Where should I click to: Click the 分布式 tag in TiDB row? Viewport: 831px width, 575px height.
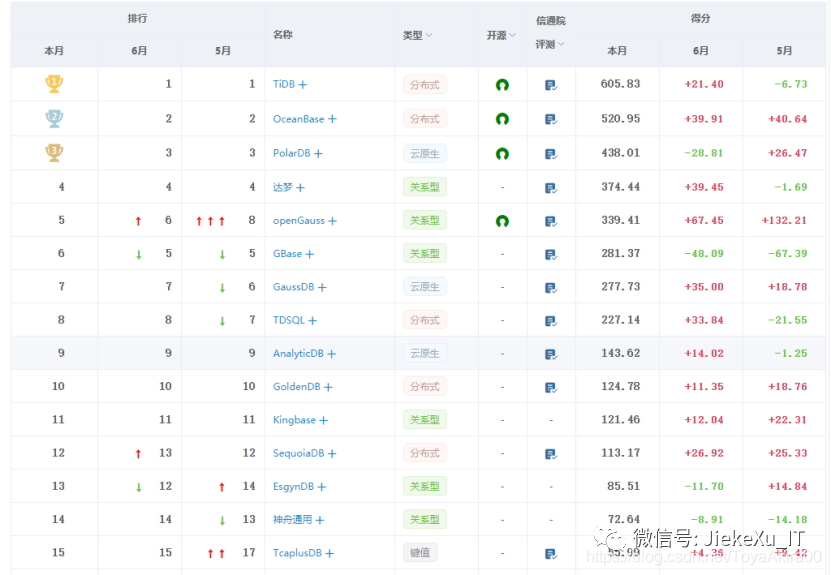425,85
